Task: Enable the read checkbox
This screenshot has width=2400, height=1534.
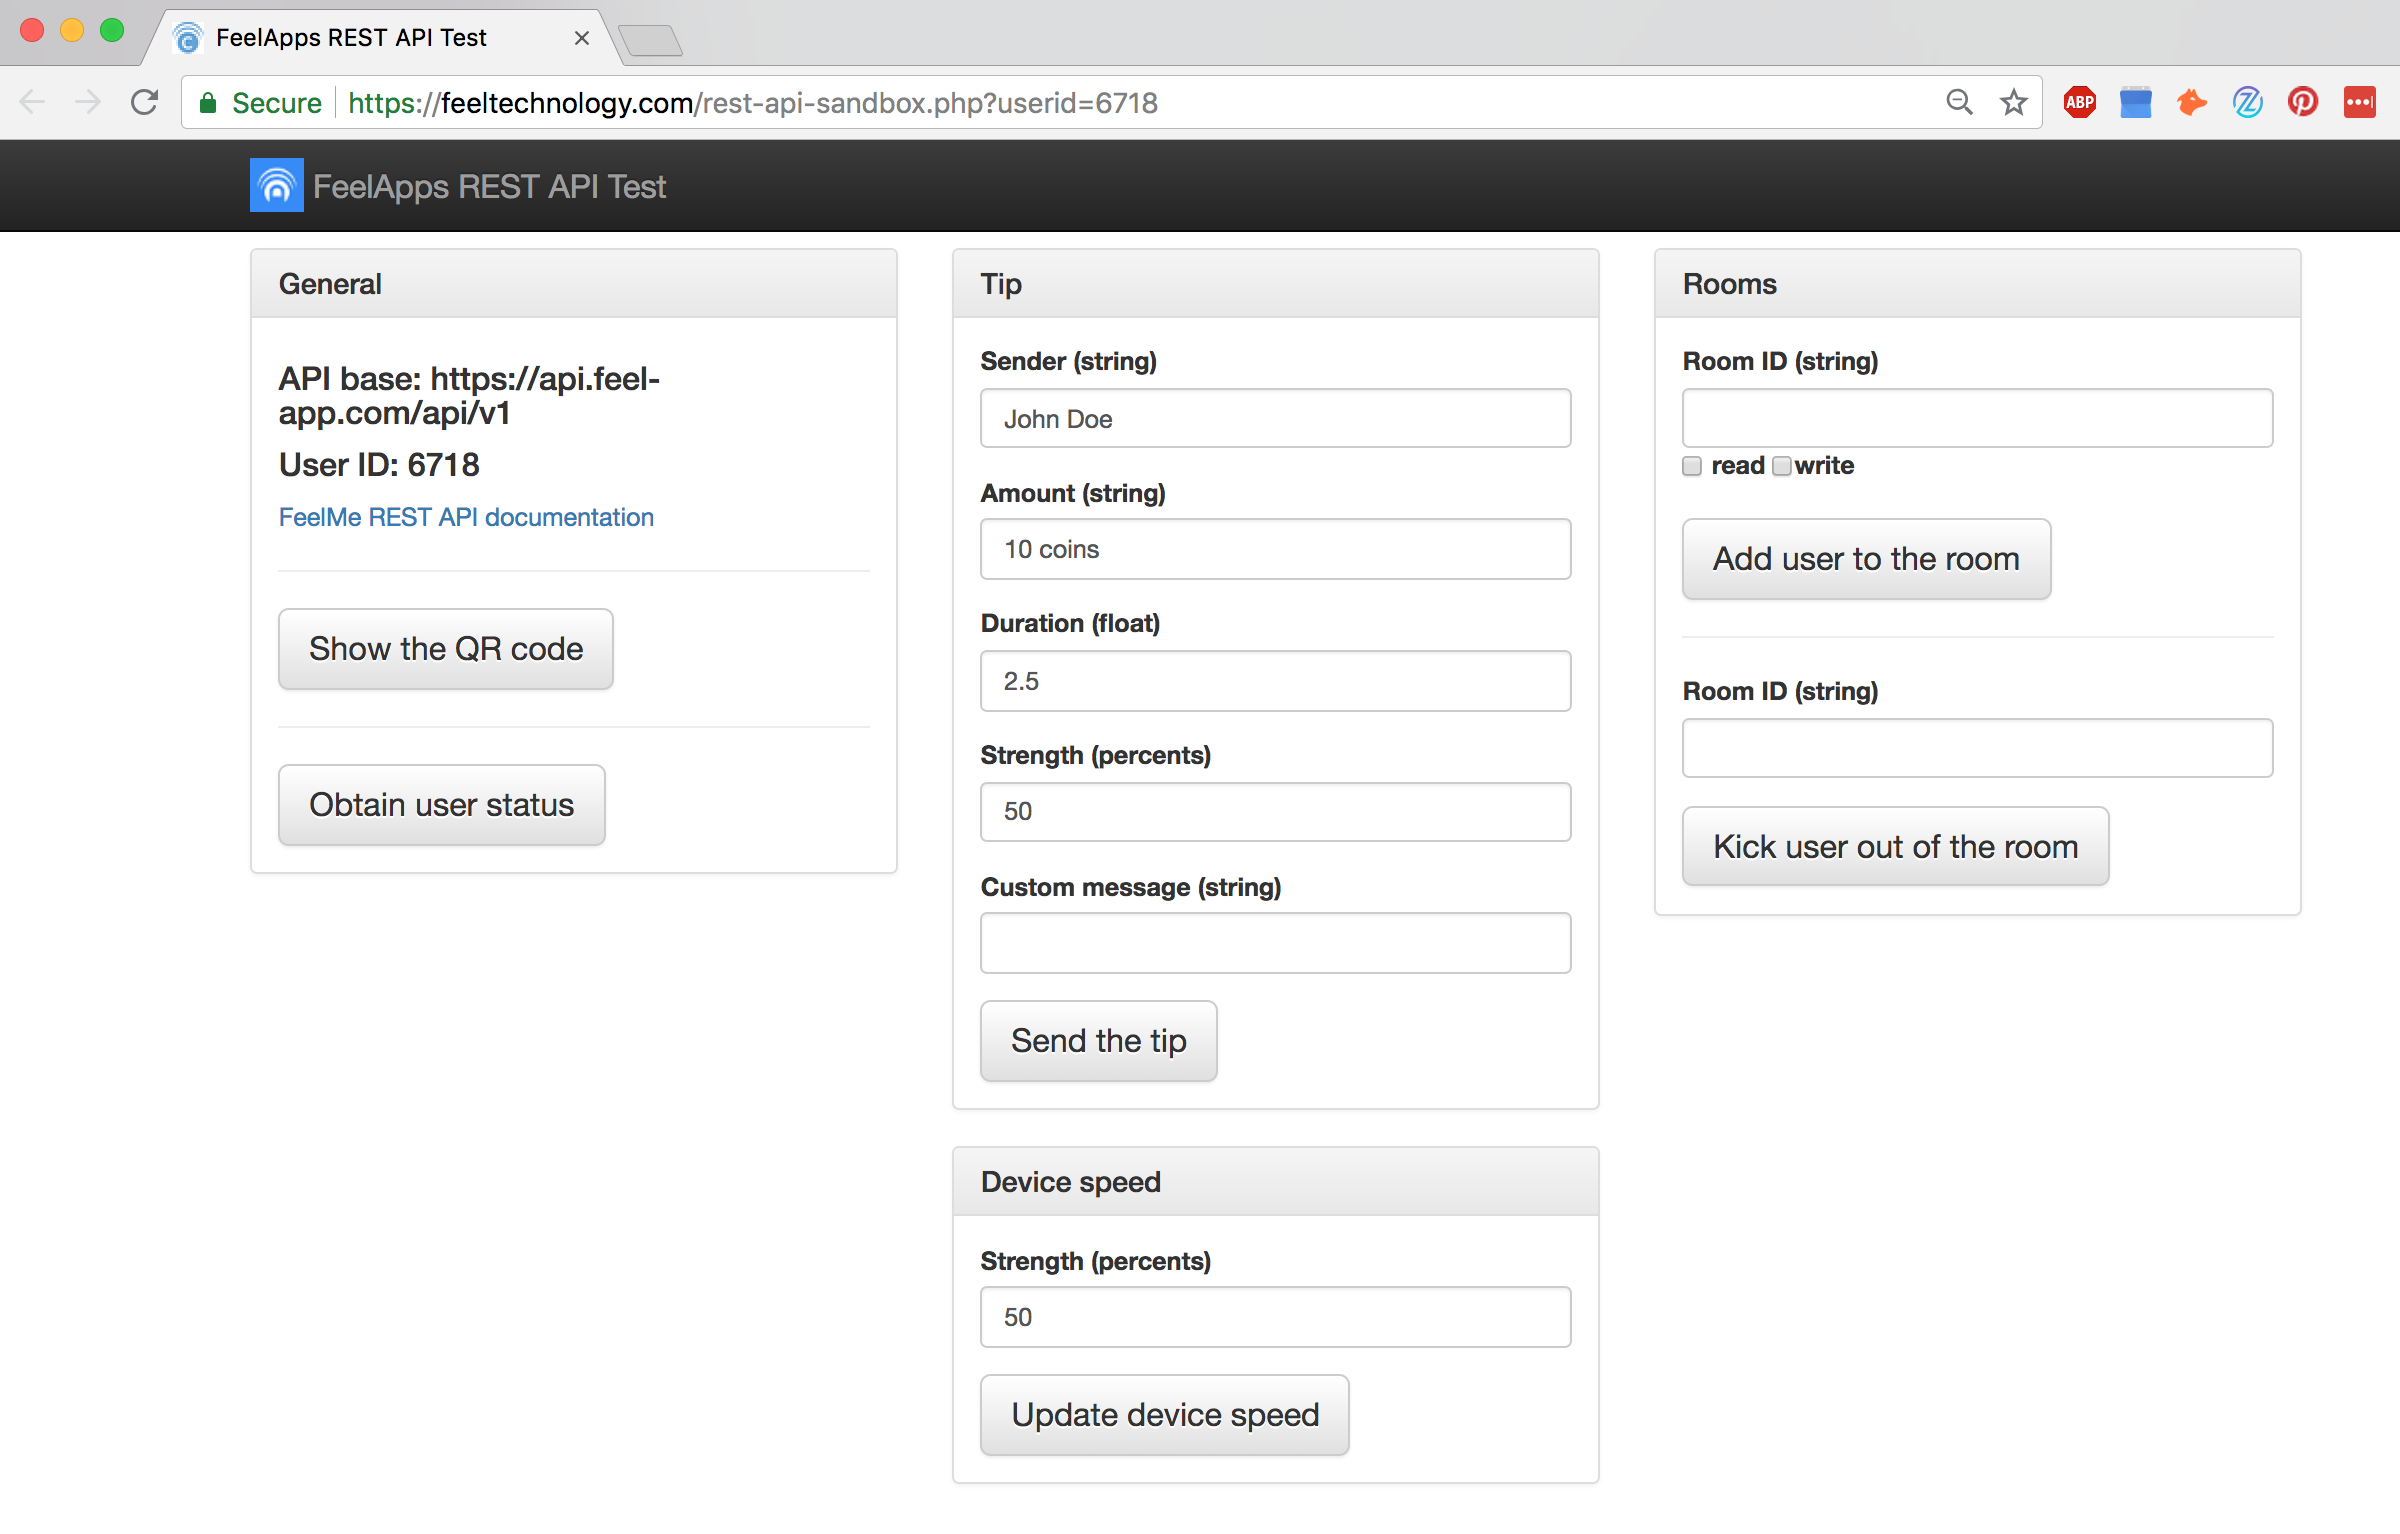Action: coord(1692,466)
